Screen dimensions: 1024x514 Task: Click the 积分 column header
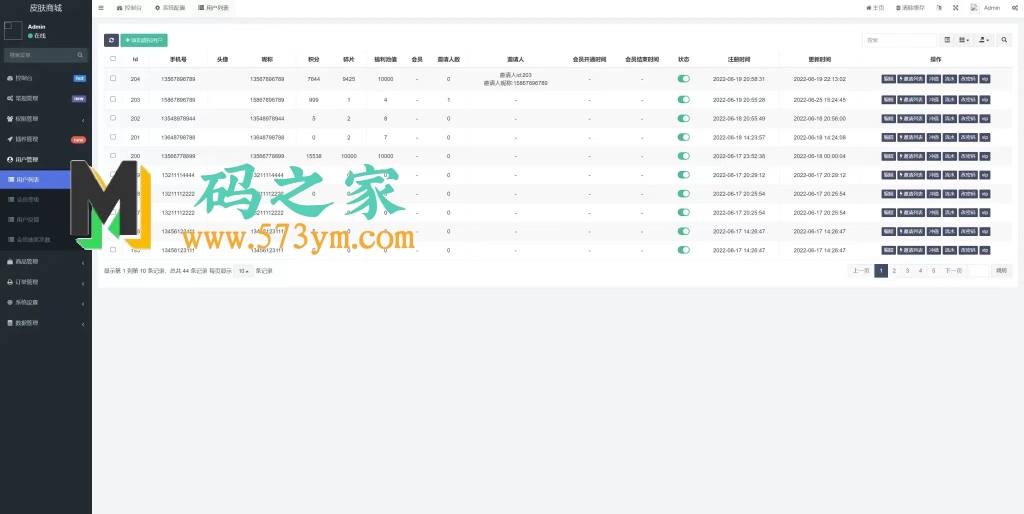coord(313,59)
